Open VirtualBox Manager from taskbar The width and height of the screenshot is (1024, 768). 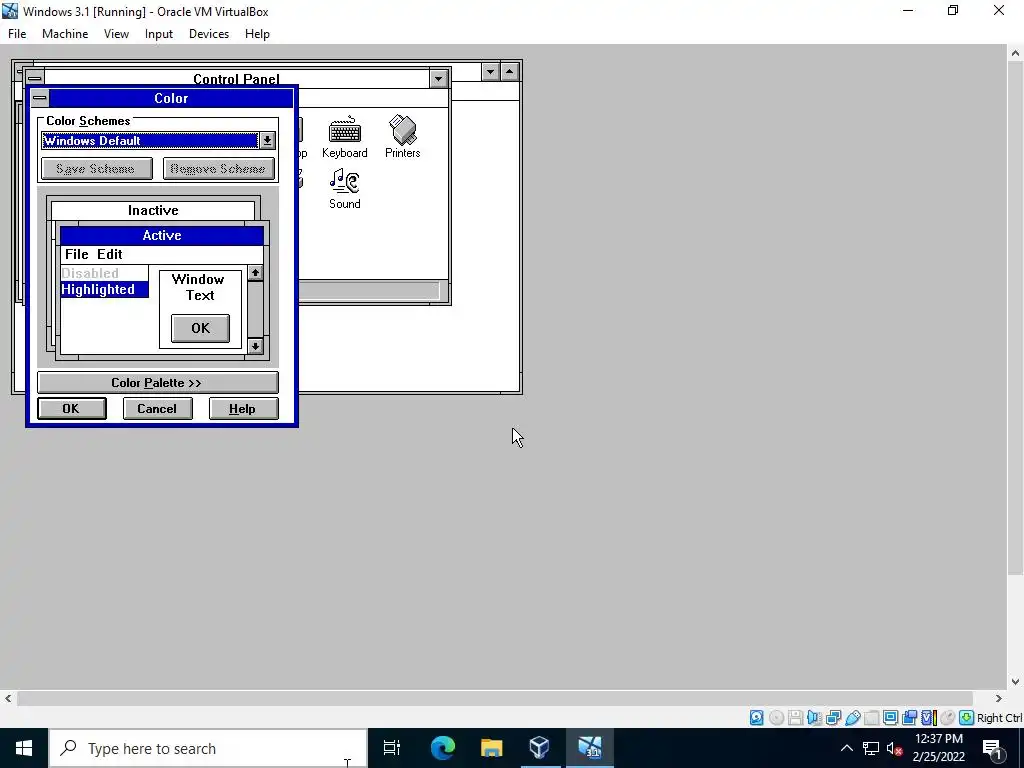pos(539,748)
